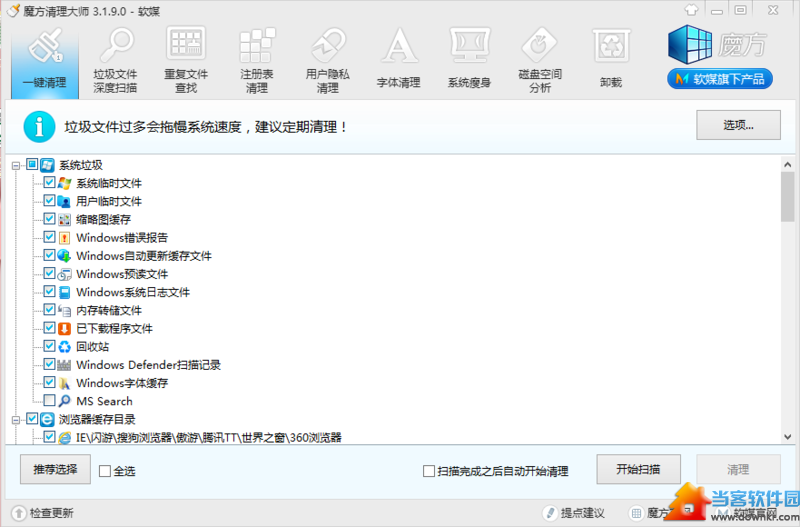This screenshot has height=527, width=800.
Task: Select Windows系统日志文件 row text
Action: click(x=133, y=292)
